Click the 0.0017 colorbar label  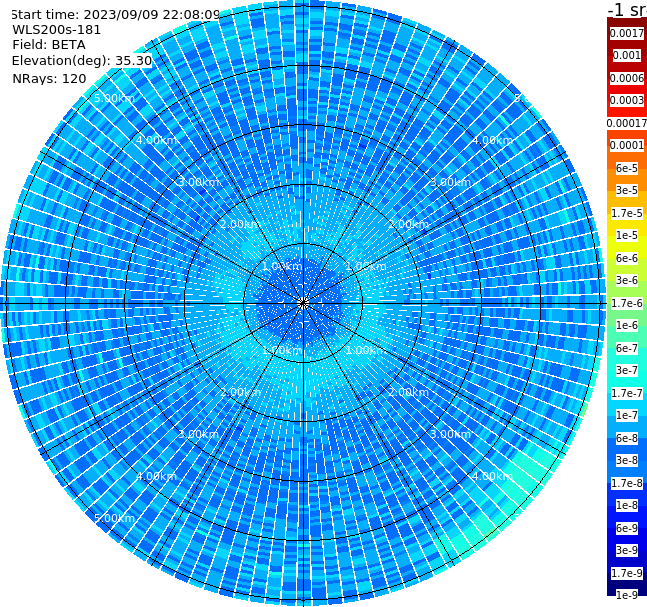(x=627, y=33)
